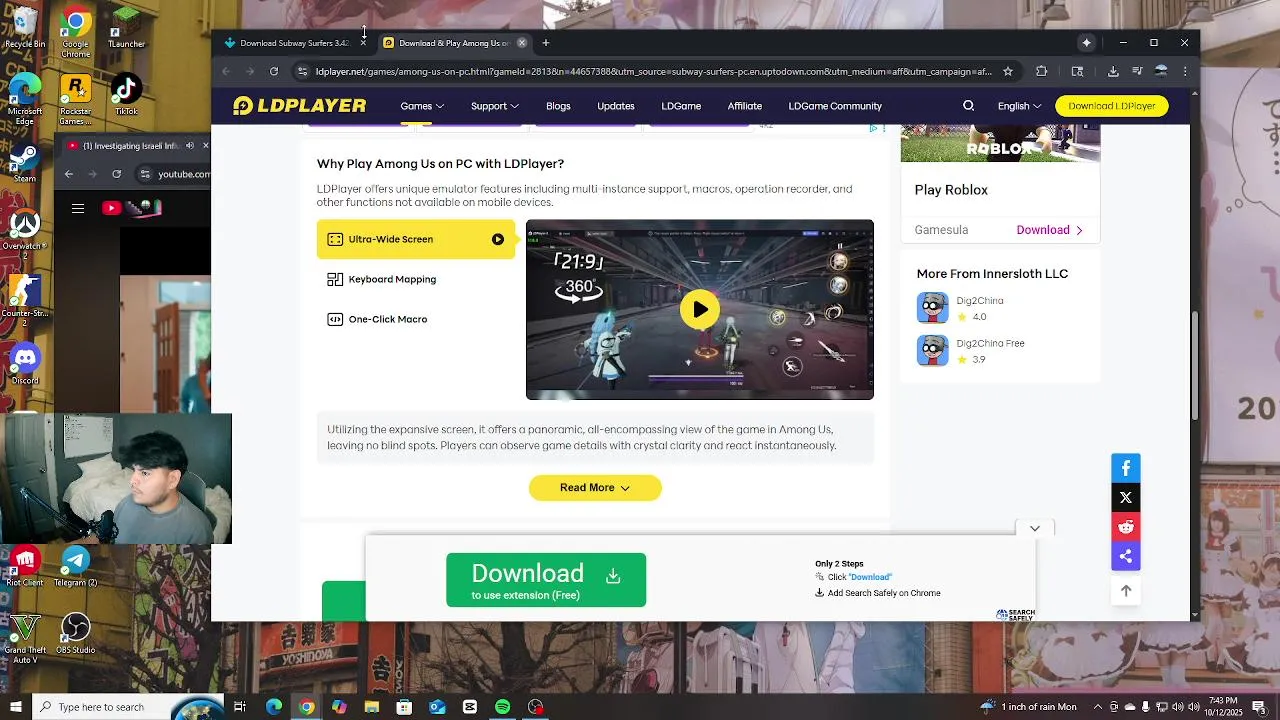Open File Explorer from taskbar
This screenshot has height=720, width=1280.
372,707
